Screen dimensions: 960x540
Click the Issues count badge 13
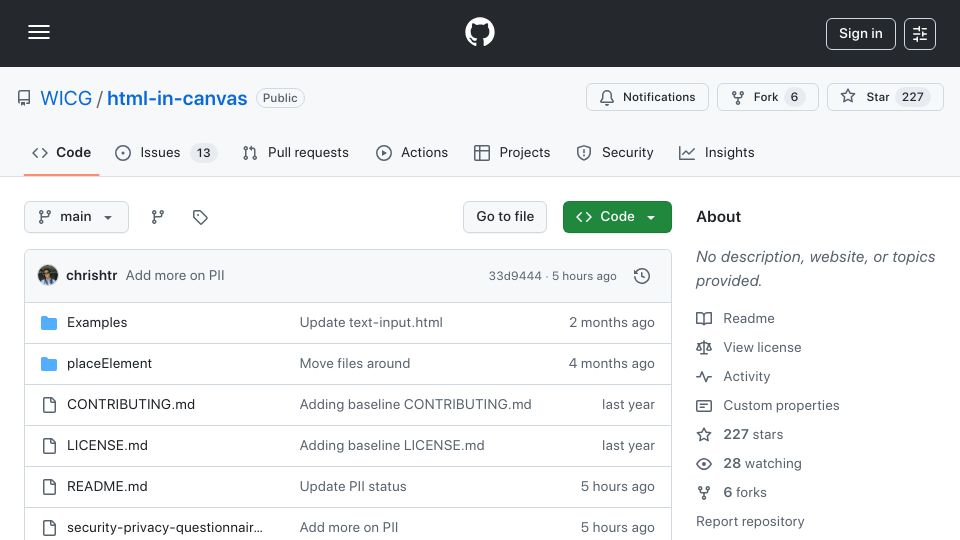click(203, 152)
